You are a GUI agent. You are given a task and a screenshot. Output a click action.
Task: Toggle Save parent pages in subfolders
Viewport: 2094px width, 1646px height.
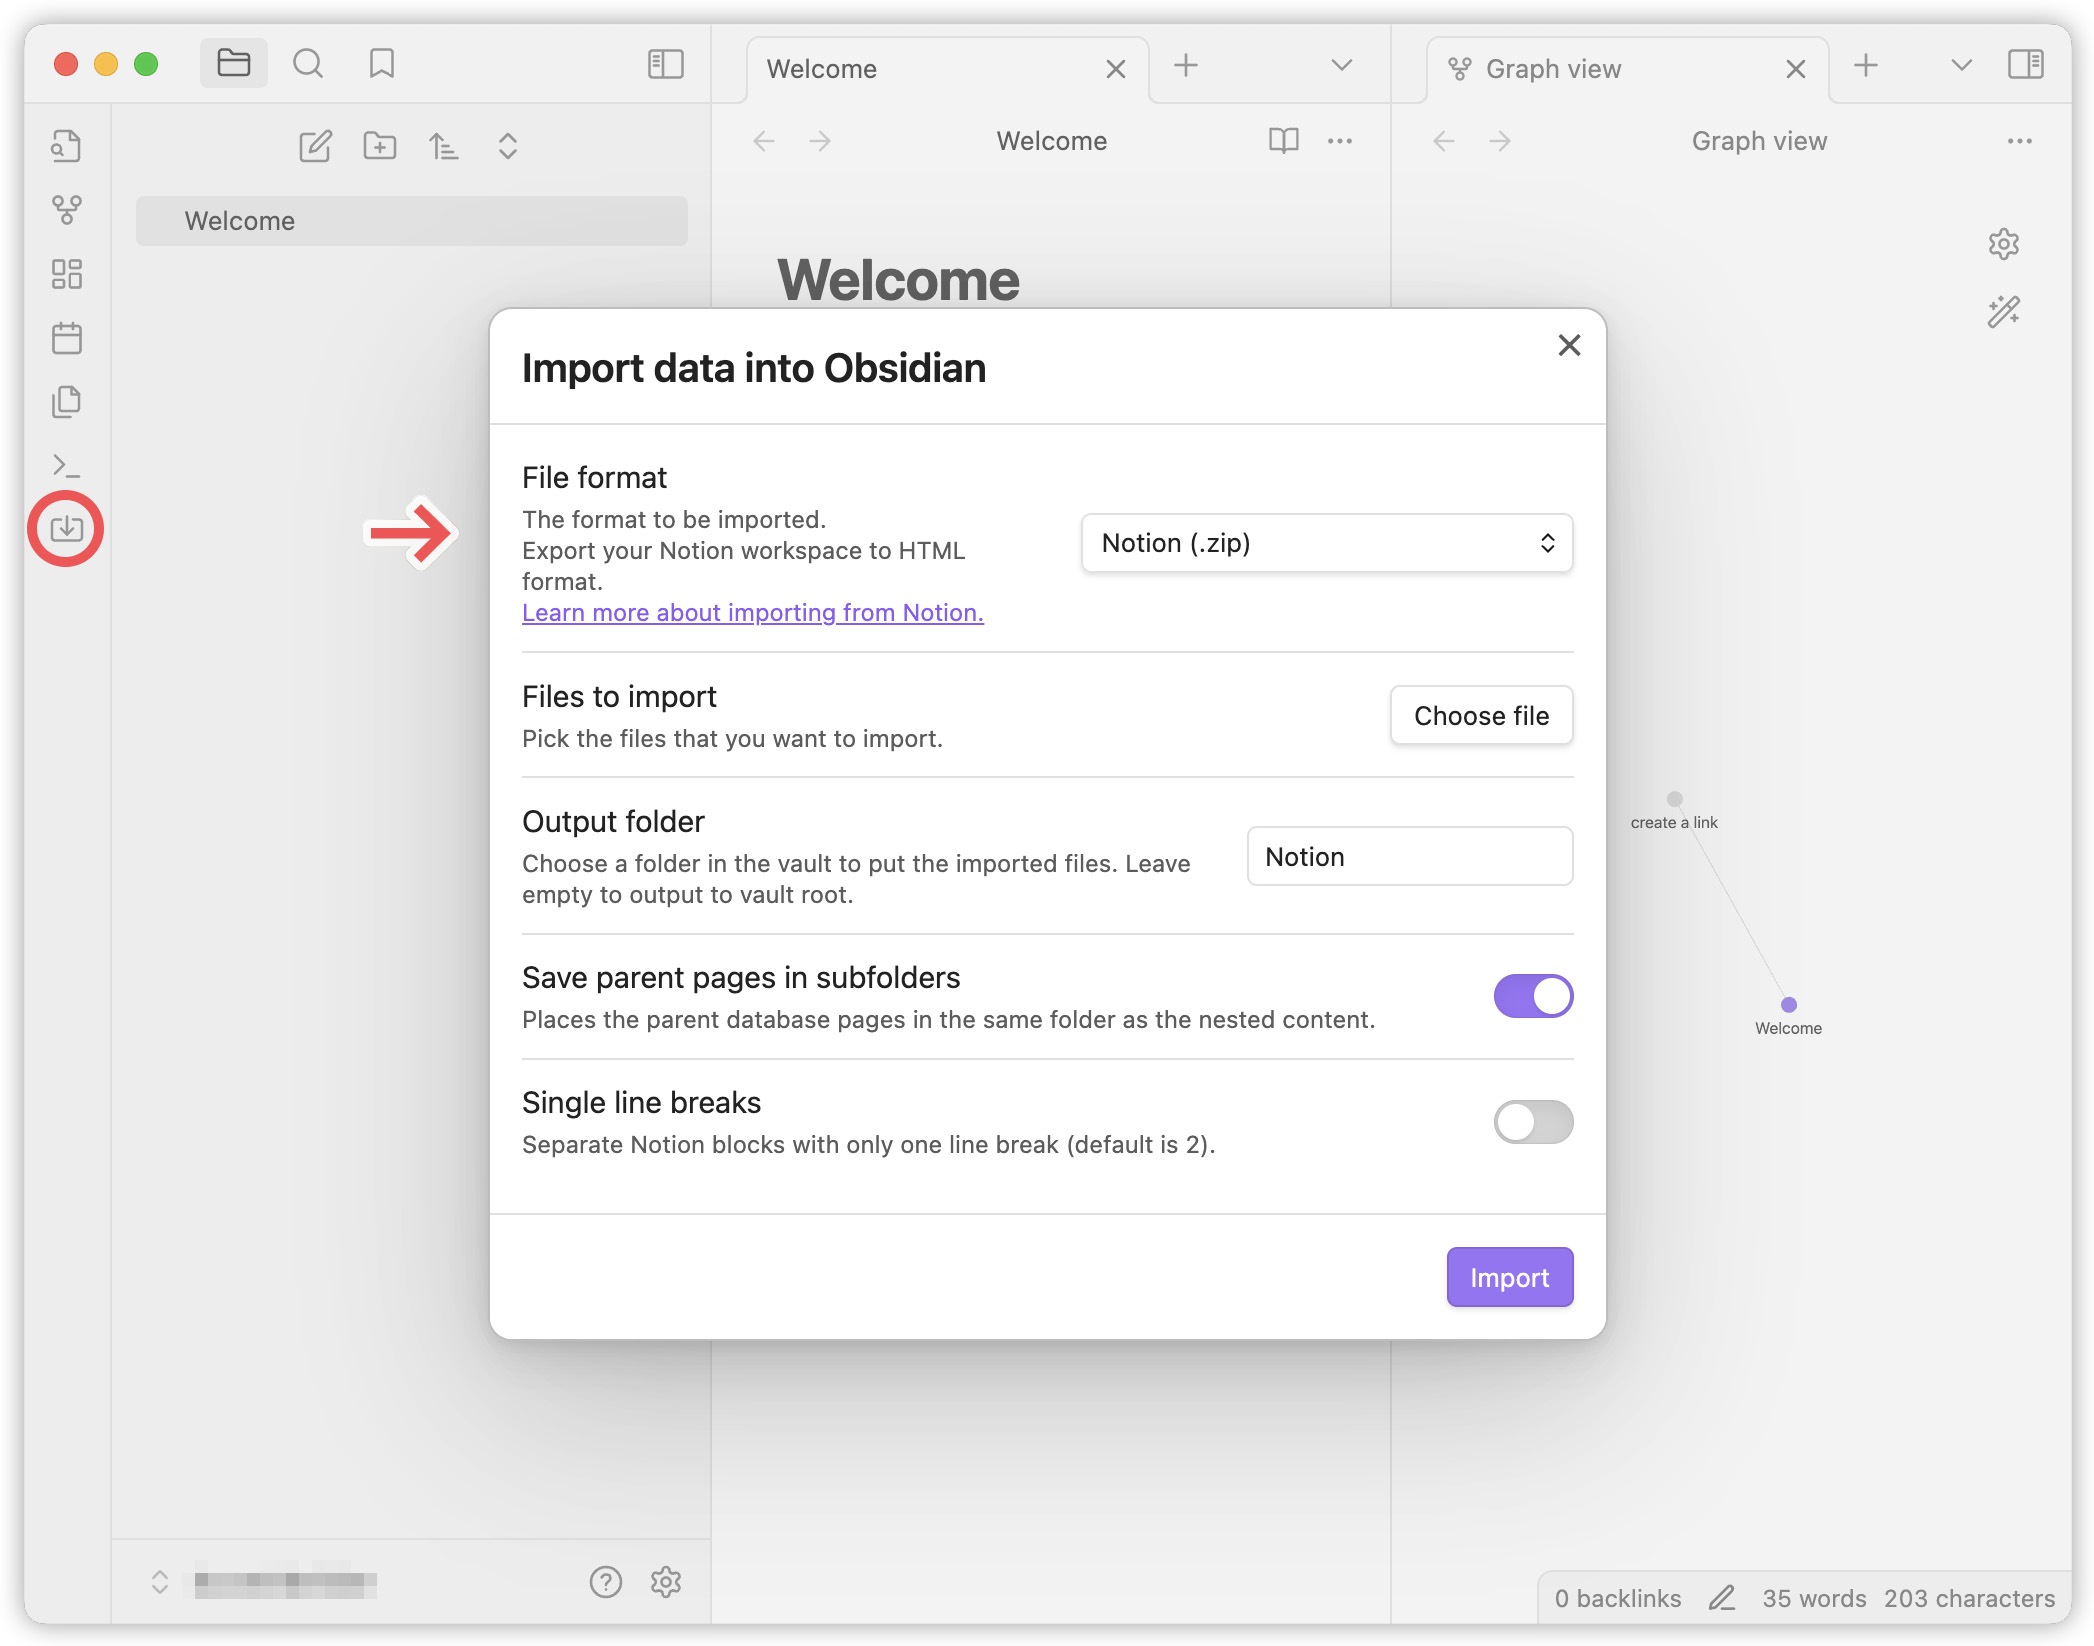[1533, 996]
